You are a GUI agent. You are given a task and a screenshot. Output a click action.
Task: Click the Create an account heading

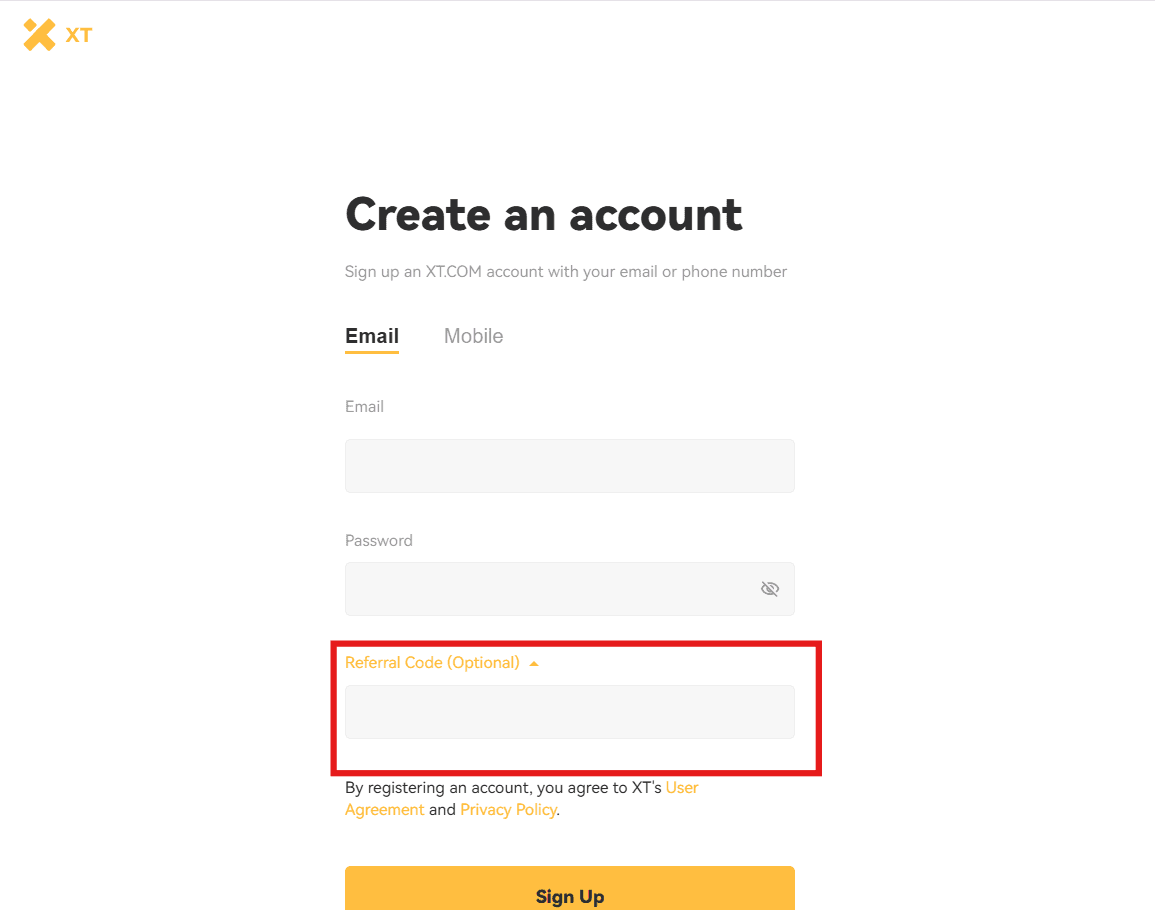pos(544,214)
